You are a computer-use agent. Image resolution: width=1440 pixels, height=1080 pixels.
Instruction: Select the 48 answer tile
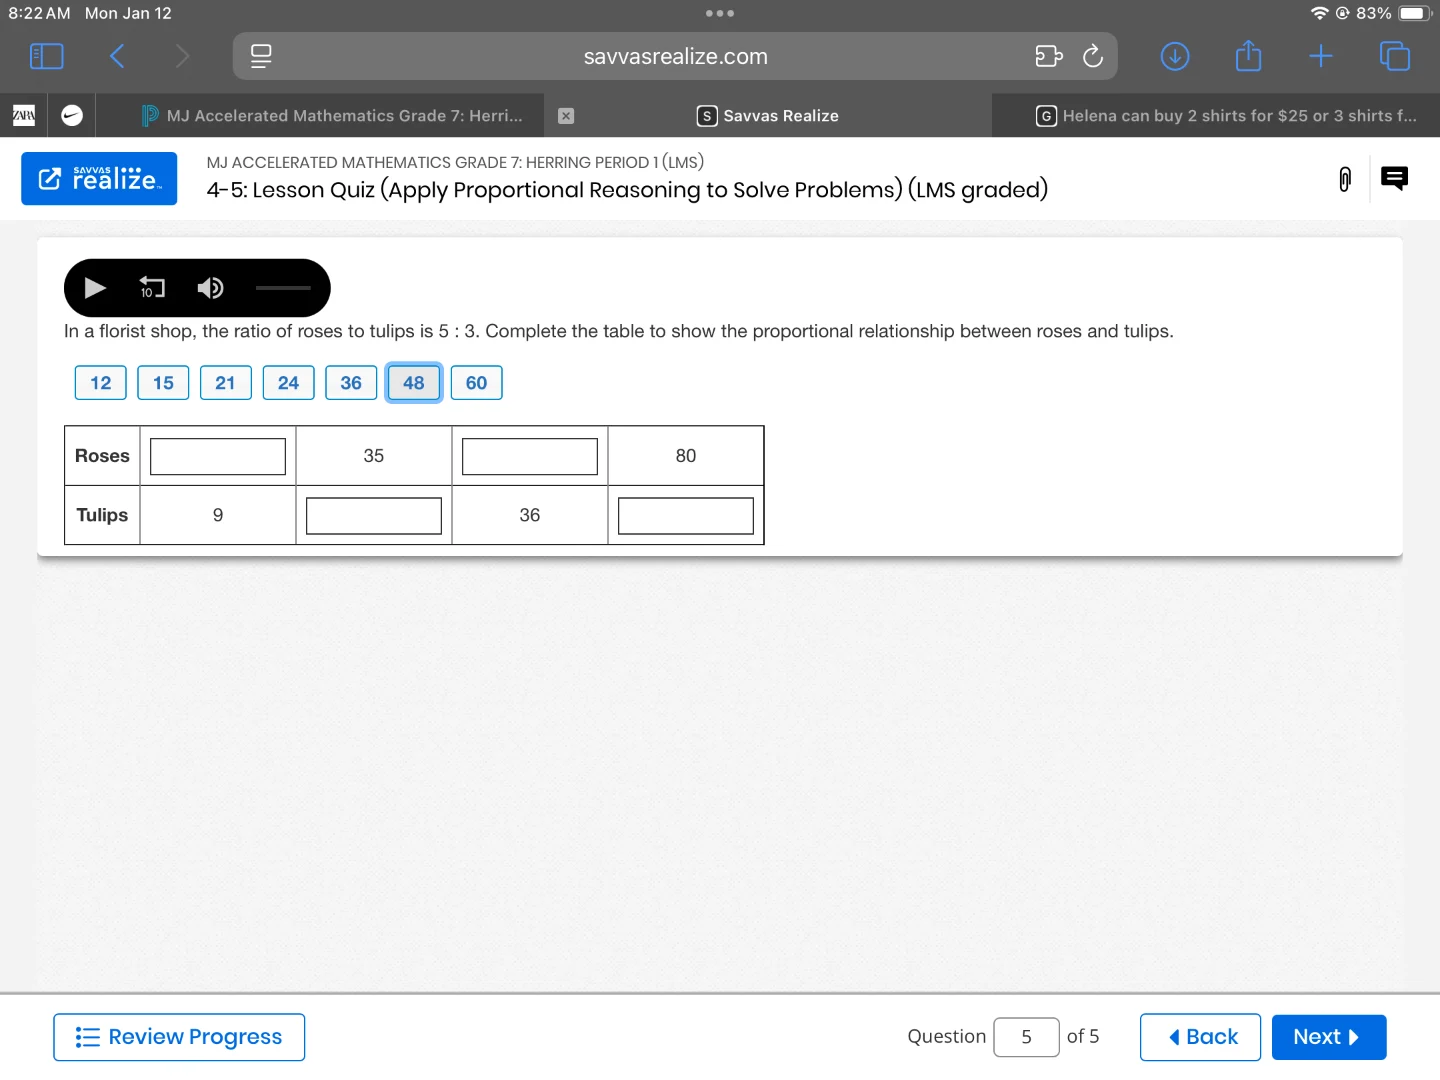(x=414, y=383)
